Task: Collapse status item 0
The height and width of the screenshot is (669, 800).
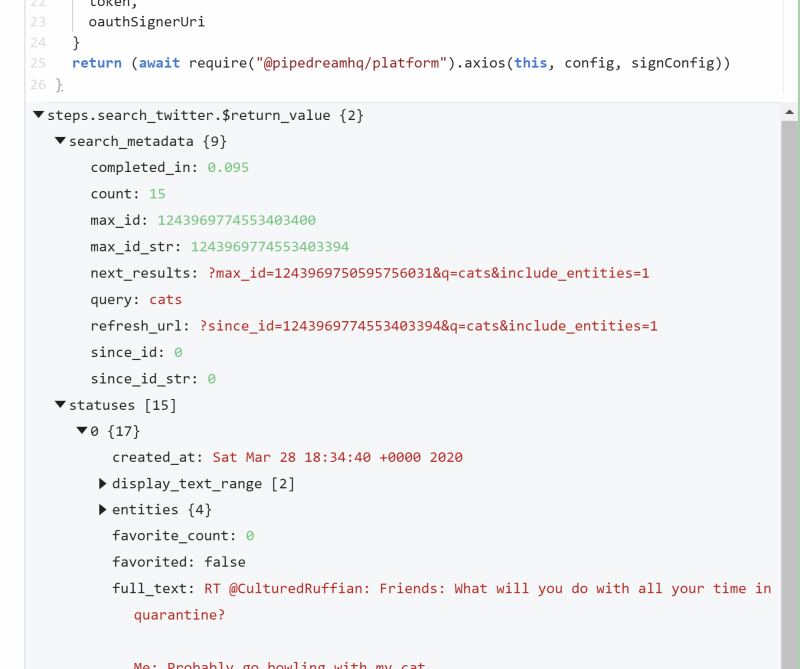Action: [82, 431]
